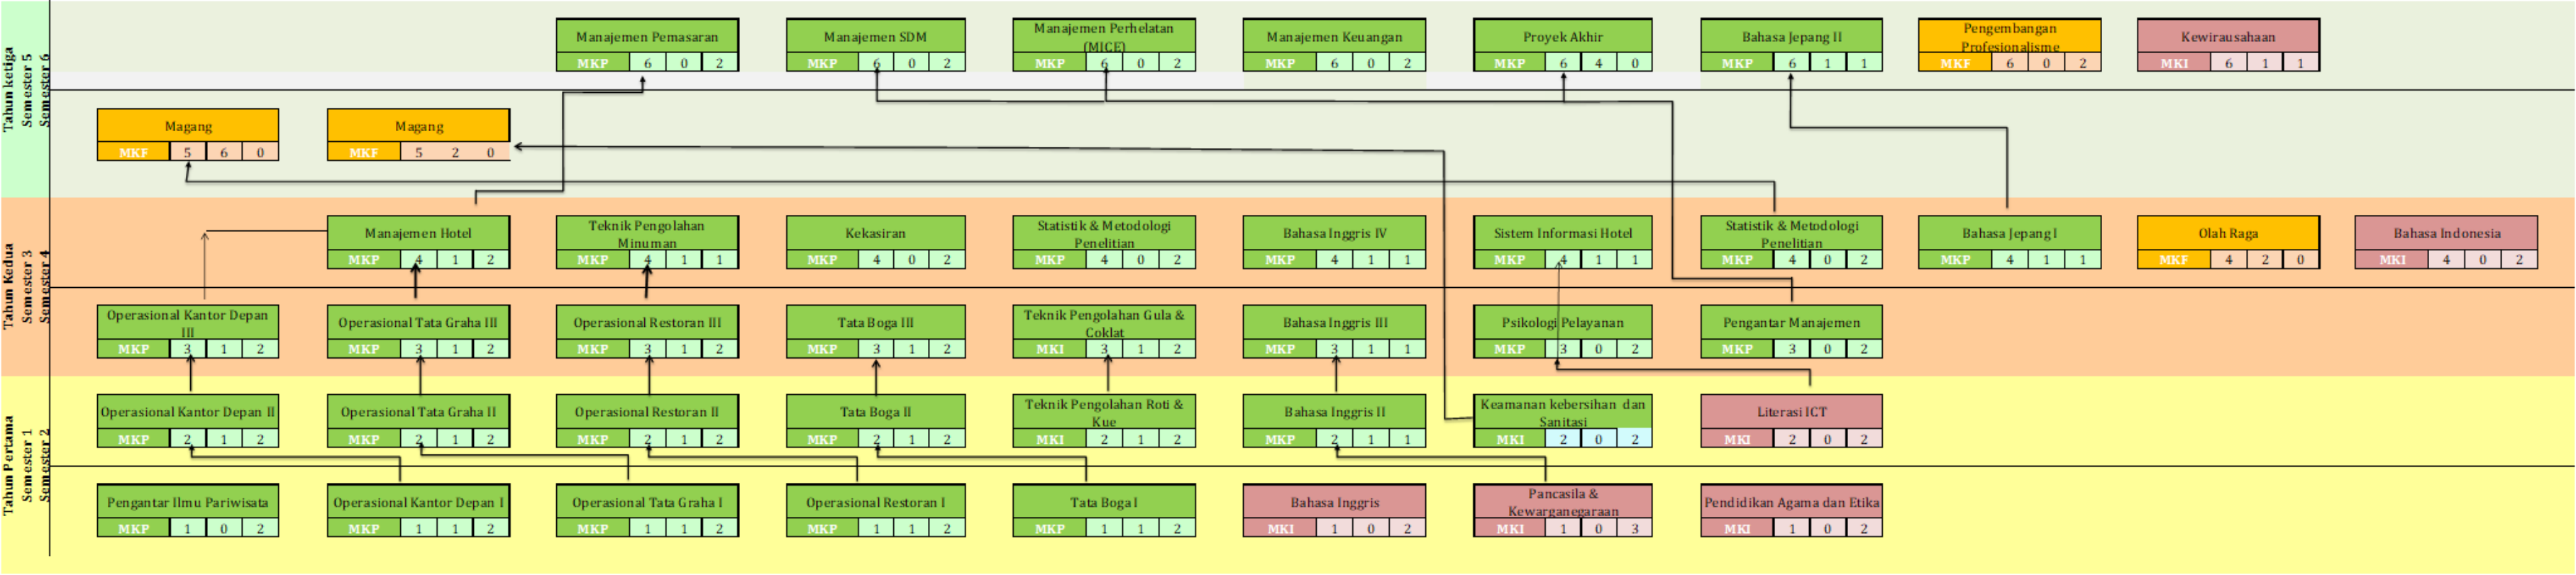Click the Pendidikan Agama dan Etika box
Image resolution: width=2576 pixels, height=575 pixels.
[x=1791, y=502]
